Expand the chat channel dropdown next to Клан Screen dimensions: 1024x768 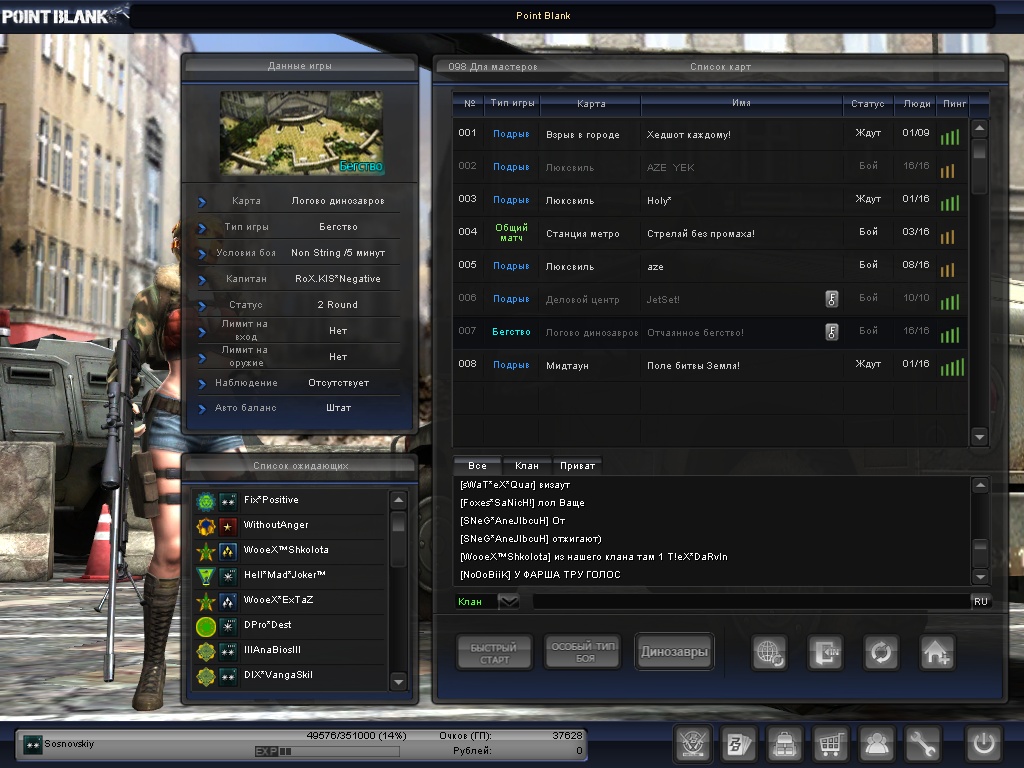click(508, 601)
